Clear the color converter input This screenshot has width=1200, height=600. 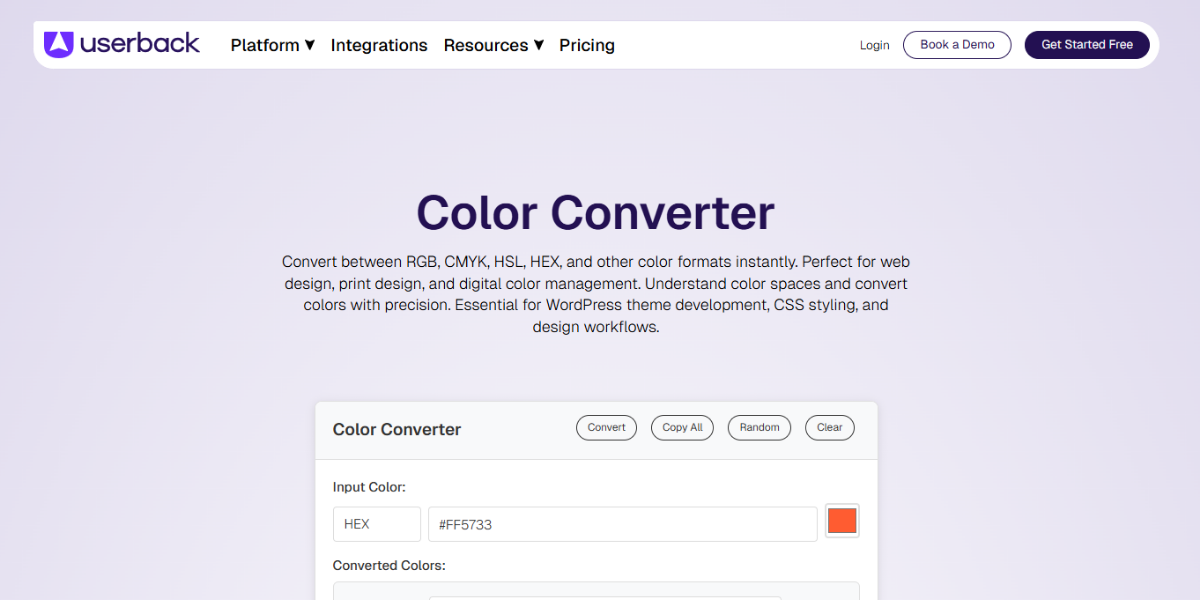[829, 427]
